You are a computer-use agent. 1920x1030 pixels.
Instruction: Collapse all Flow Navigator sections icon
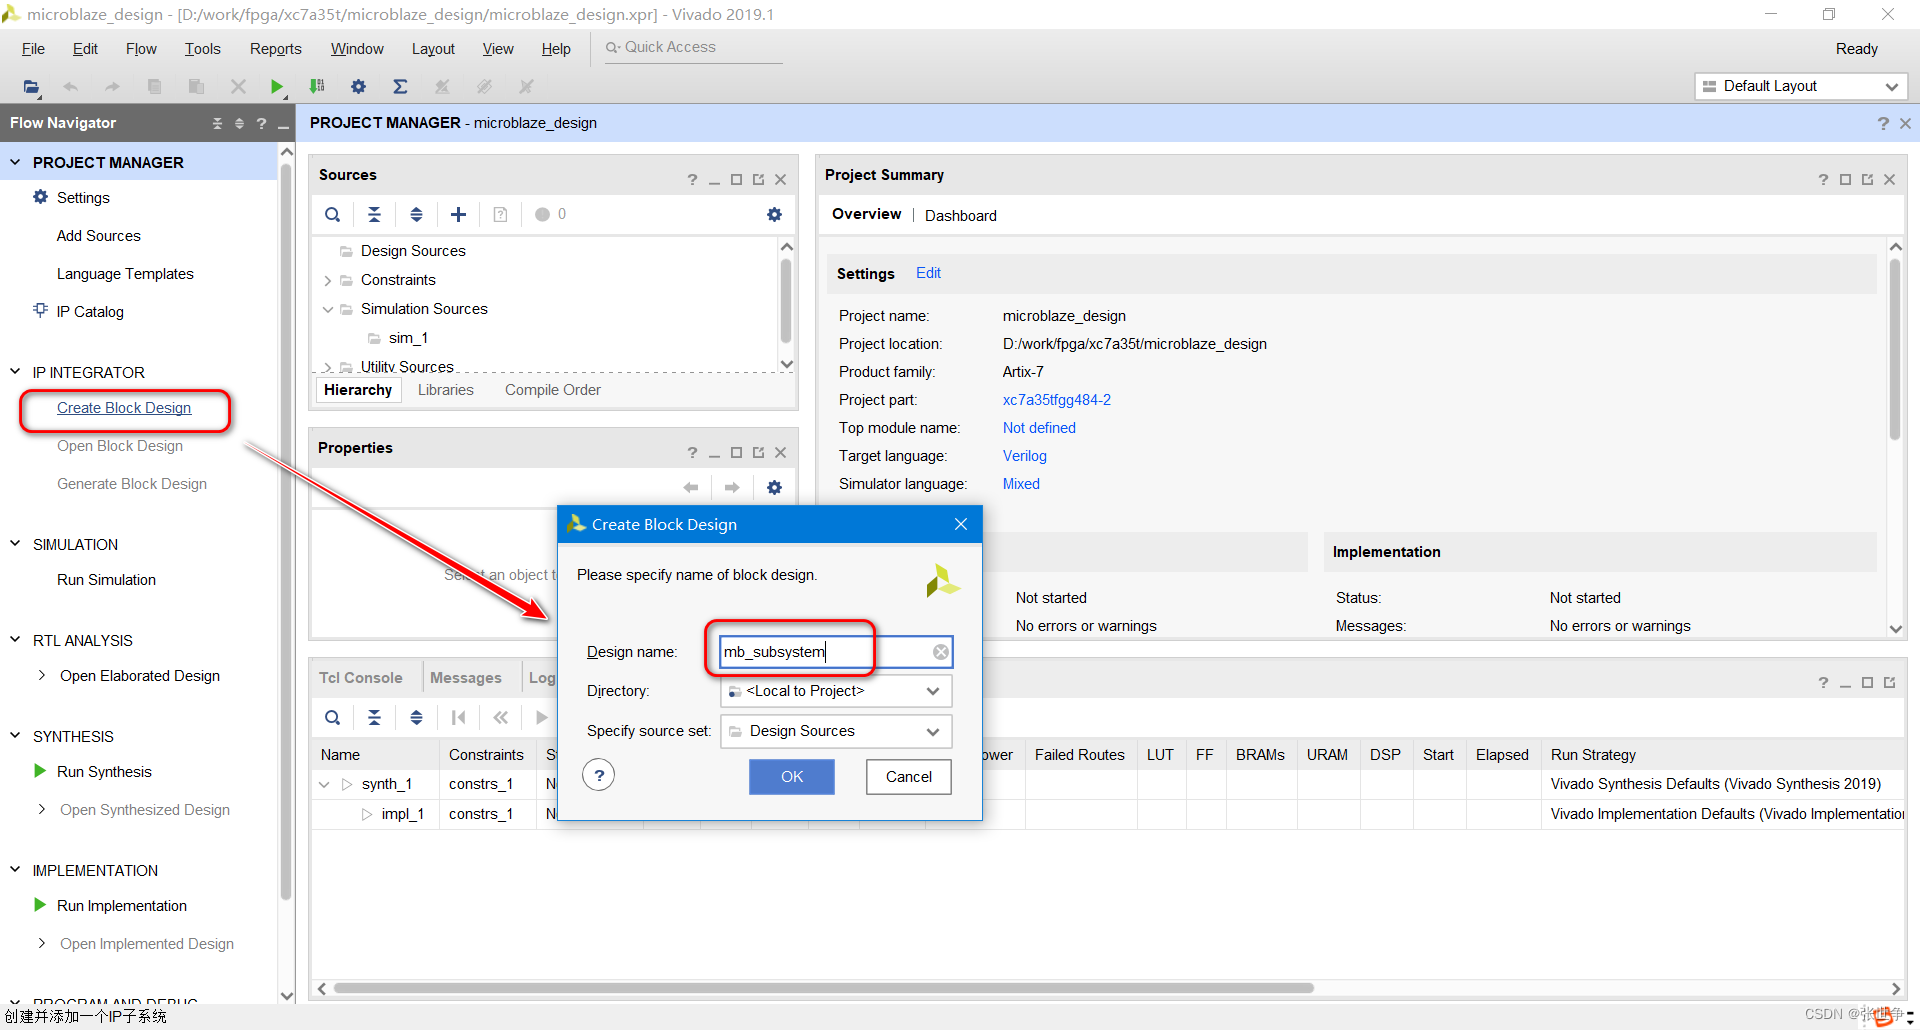pyautogui.click(x=217, y=123)
